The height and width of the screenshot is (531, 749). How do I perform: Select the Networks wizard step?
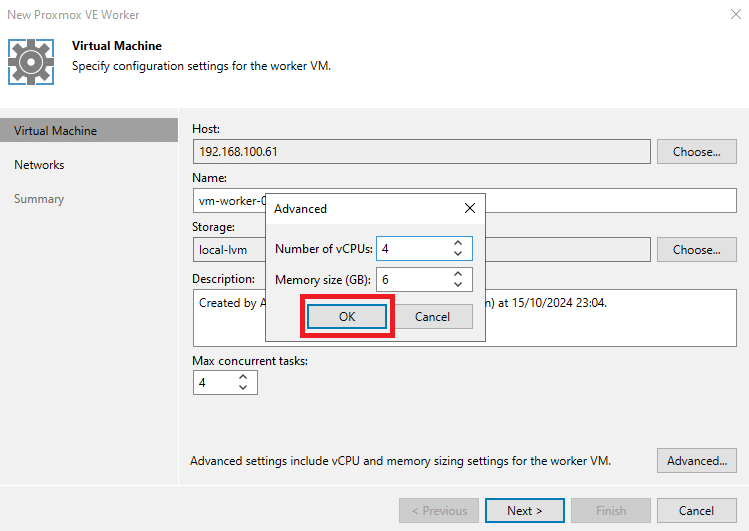click(39, 165)
